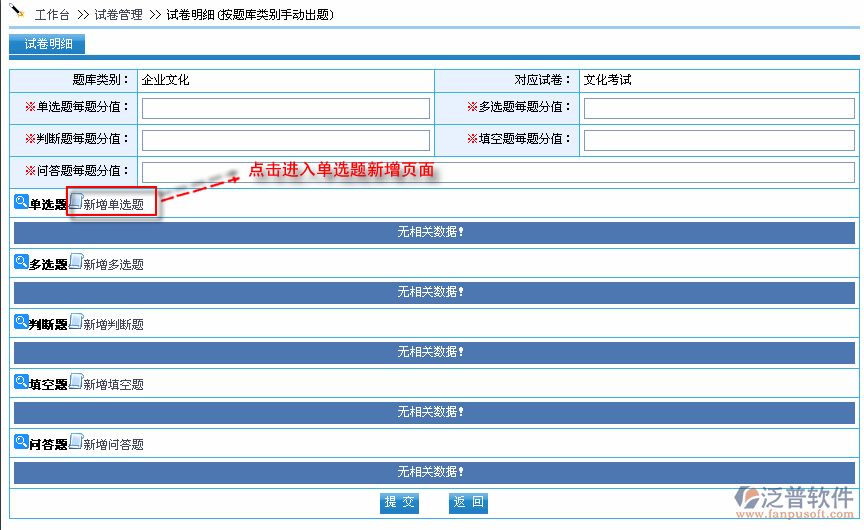Focus the 填空题每题分值 input field
The height and width of the screenshot is (530, 864).
[x=719, y=140]
